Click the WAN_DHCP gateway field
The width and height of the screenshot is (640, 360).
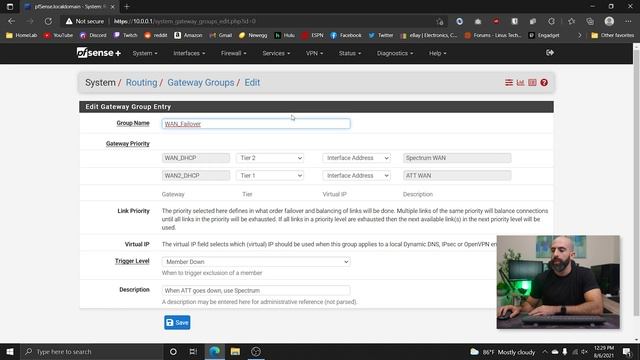tap(196, 158)
